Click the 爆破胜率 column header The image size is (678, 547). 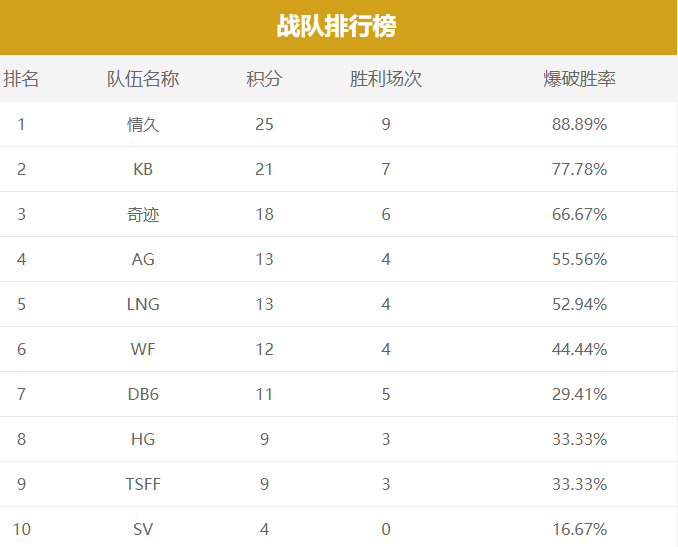579,79
